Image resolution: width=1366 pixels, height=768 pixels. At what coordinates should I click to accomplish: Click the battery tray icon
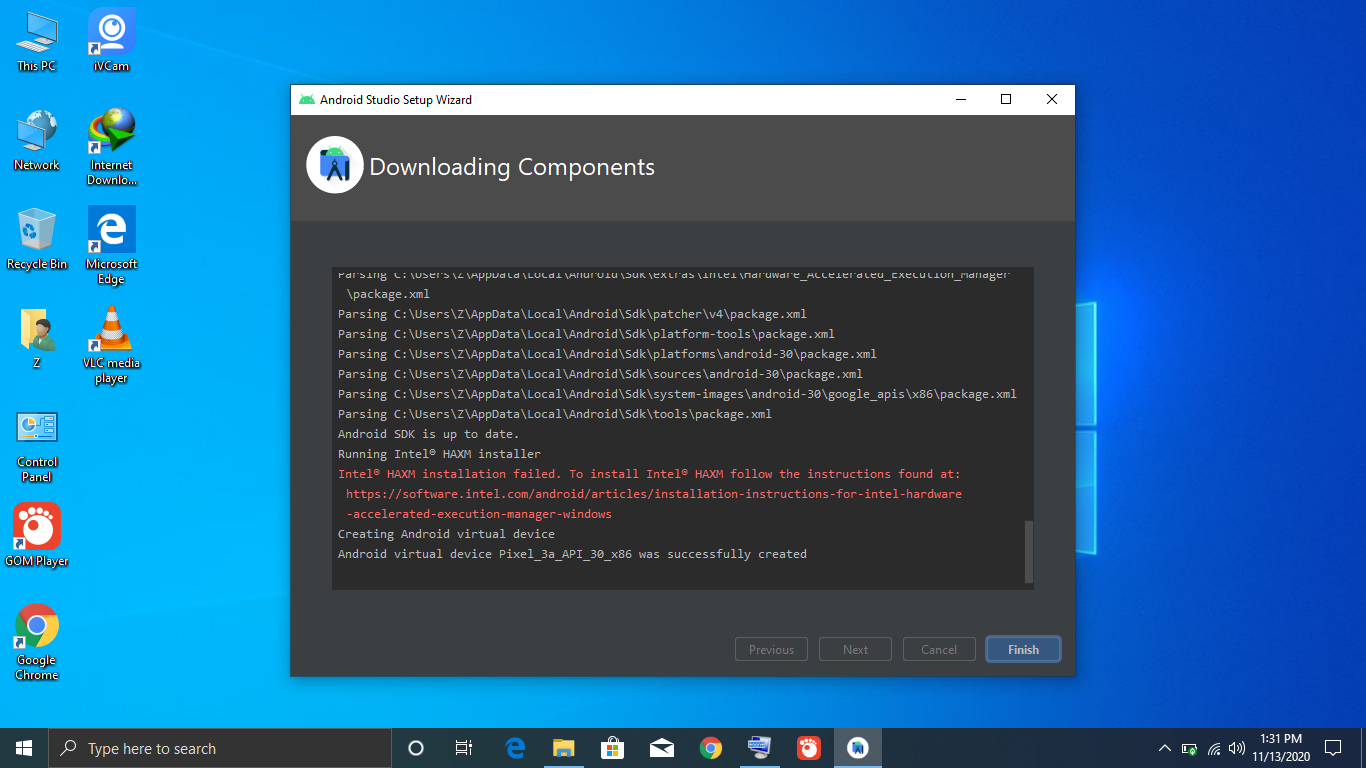point(1189,748)
